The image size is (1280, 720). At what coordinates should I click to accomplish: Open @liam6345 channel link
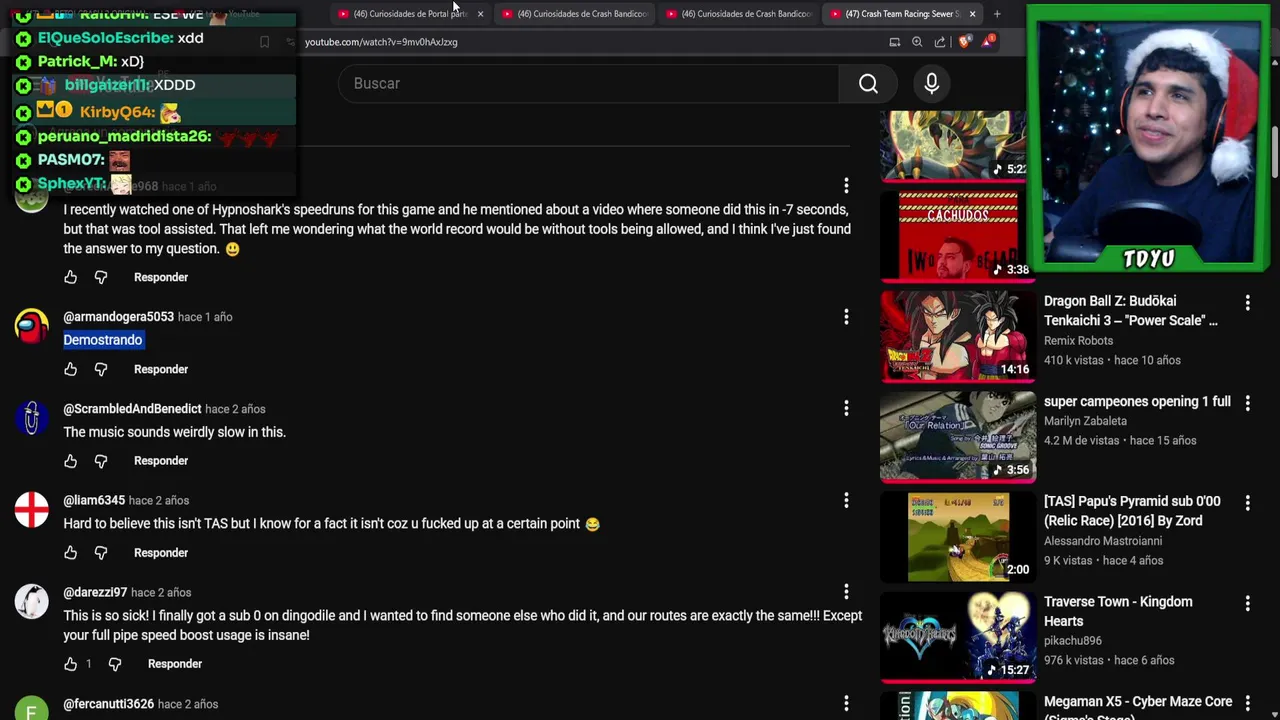pos(94,500)
